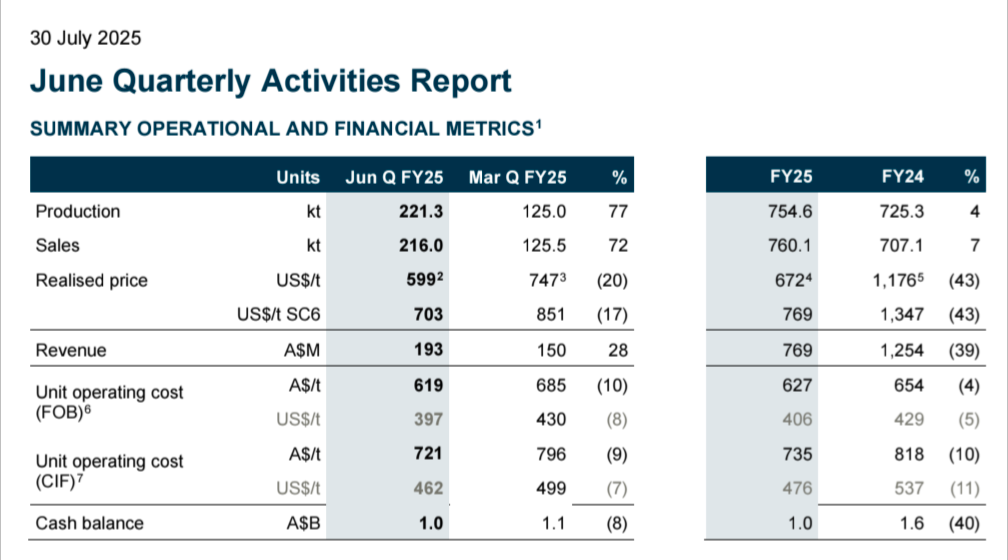The width and height of the screenshot is (1008, 560).
Task: Click the Realised price row label
Action: tap(91, 281)
